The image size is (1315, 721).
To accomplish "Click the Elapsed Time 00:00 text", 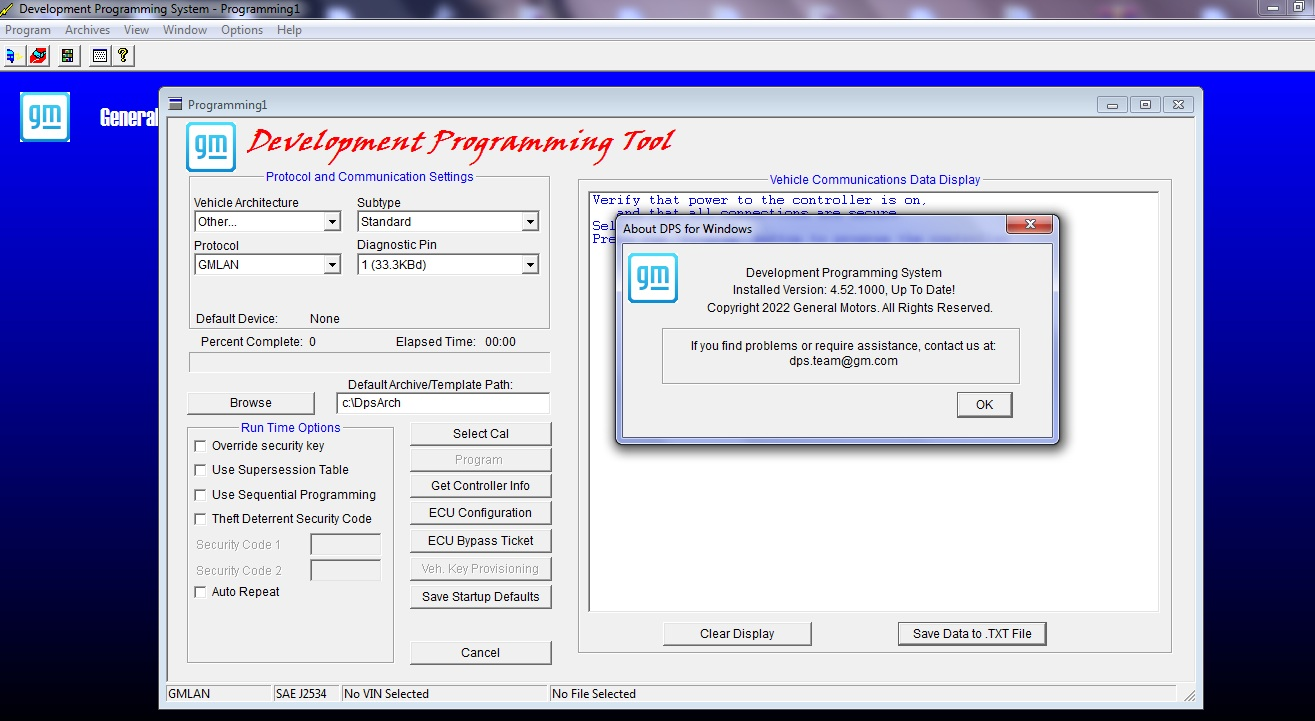I will (x=456, y=342).
